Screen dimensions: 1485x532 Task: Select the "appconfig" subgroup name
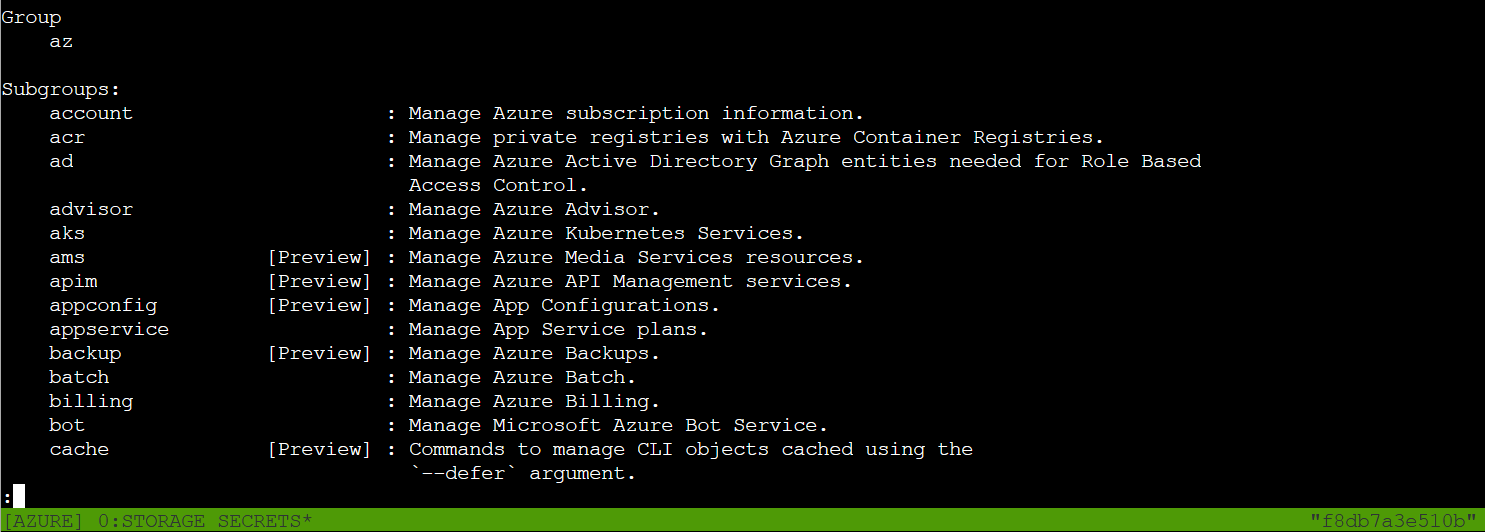[103, 306]
